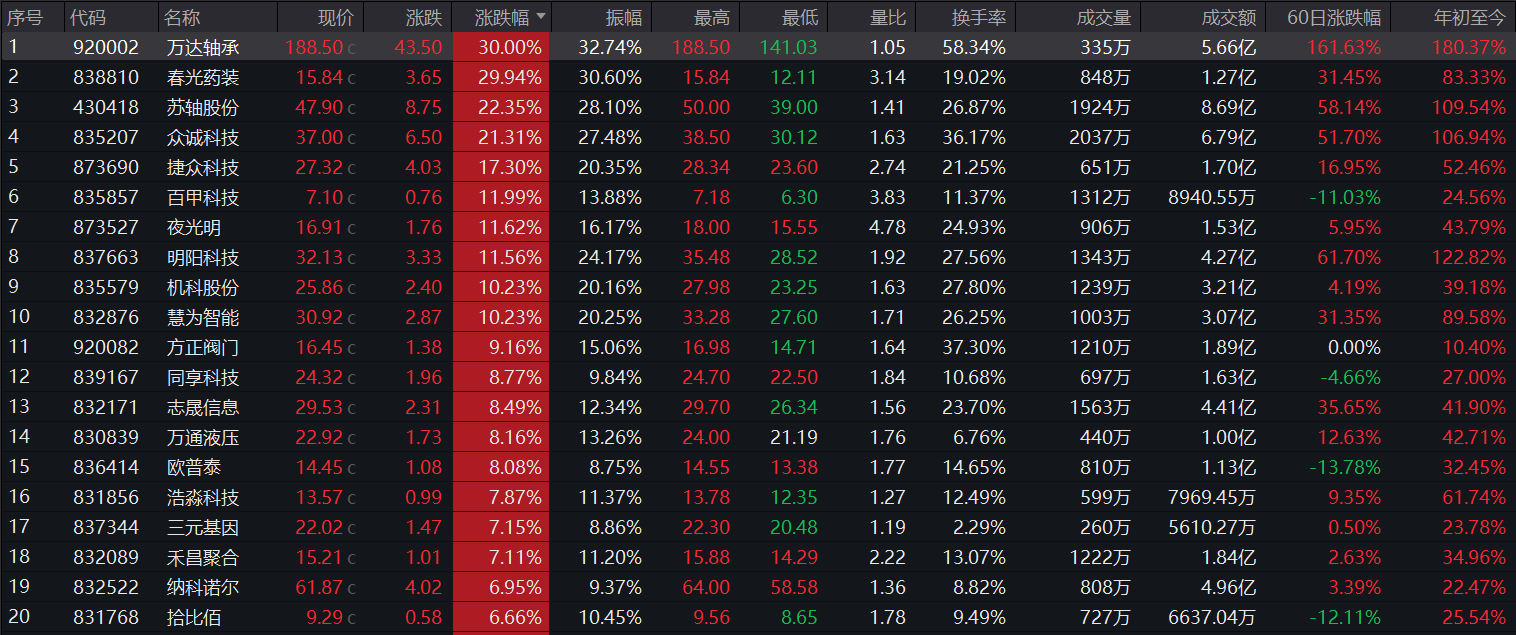Click stock code 835207
This screenshot has height=635, width=1516.
click(106, 137)
